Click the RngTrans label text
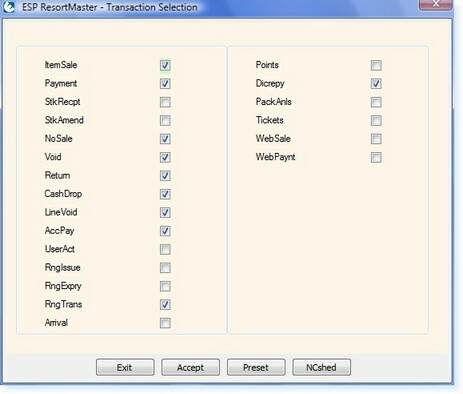 [63, 304]
